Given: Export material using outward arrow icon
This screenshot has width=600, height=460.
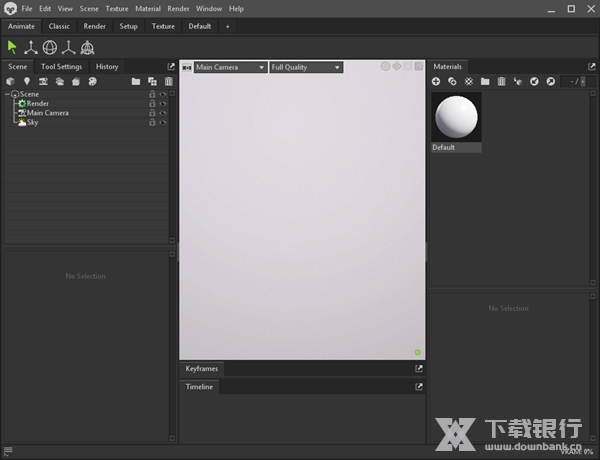Looking at the screenshot, I should pyautogui.click(x=551, y=81).
